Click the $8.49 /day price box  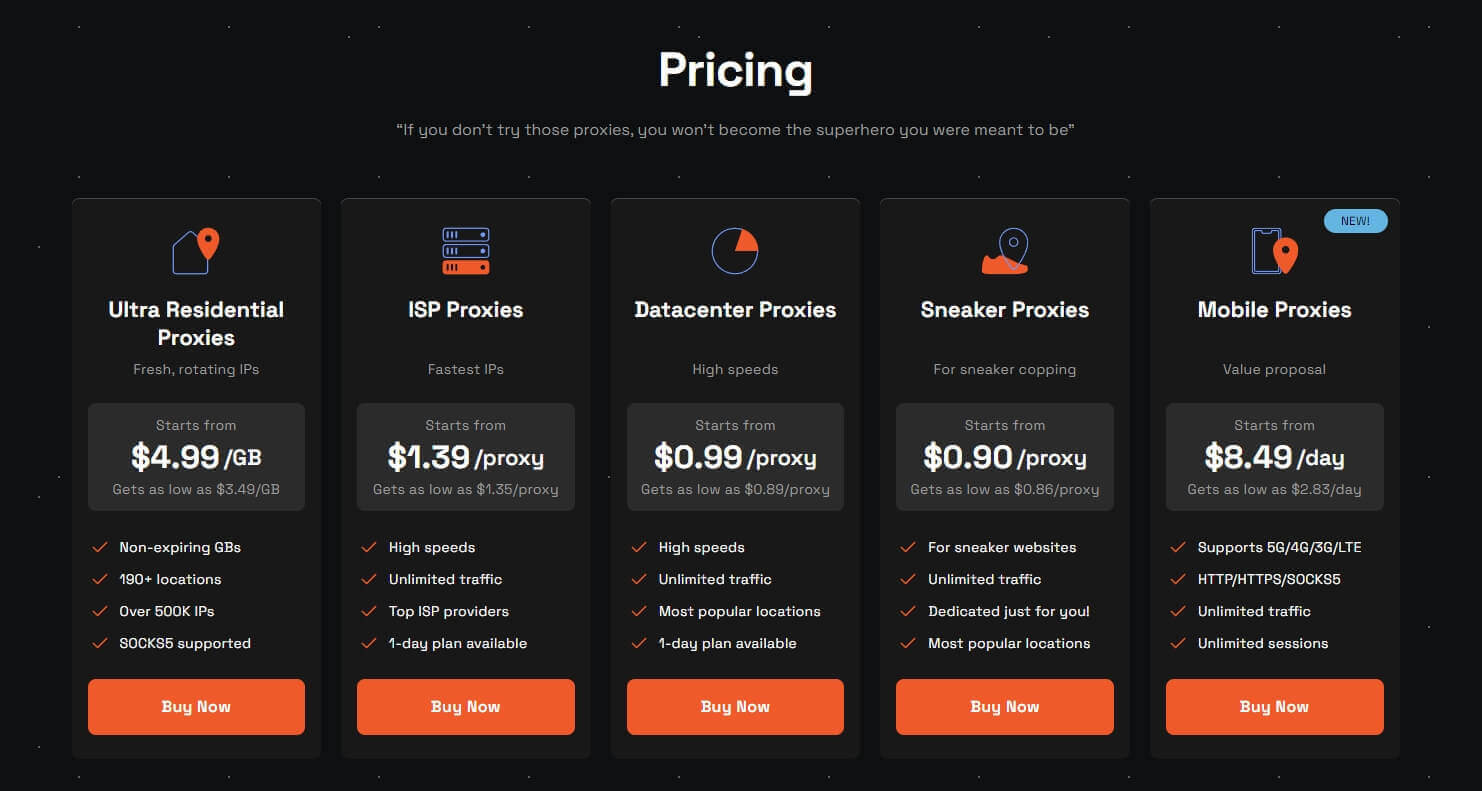tap(1274, 457)
